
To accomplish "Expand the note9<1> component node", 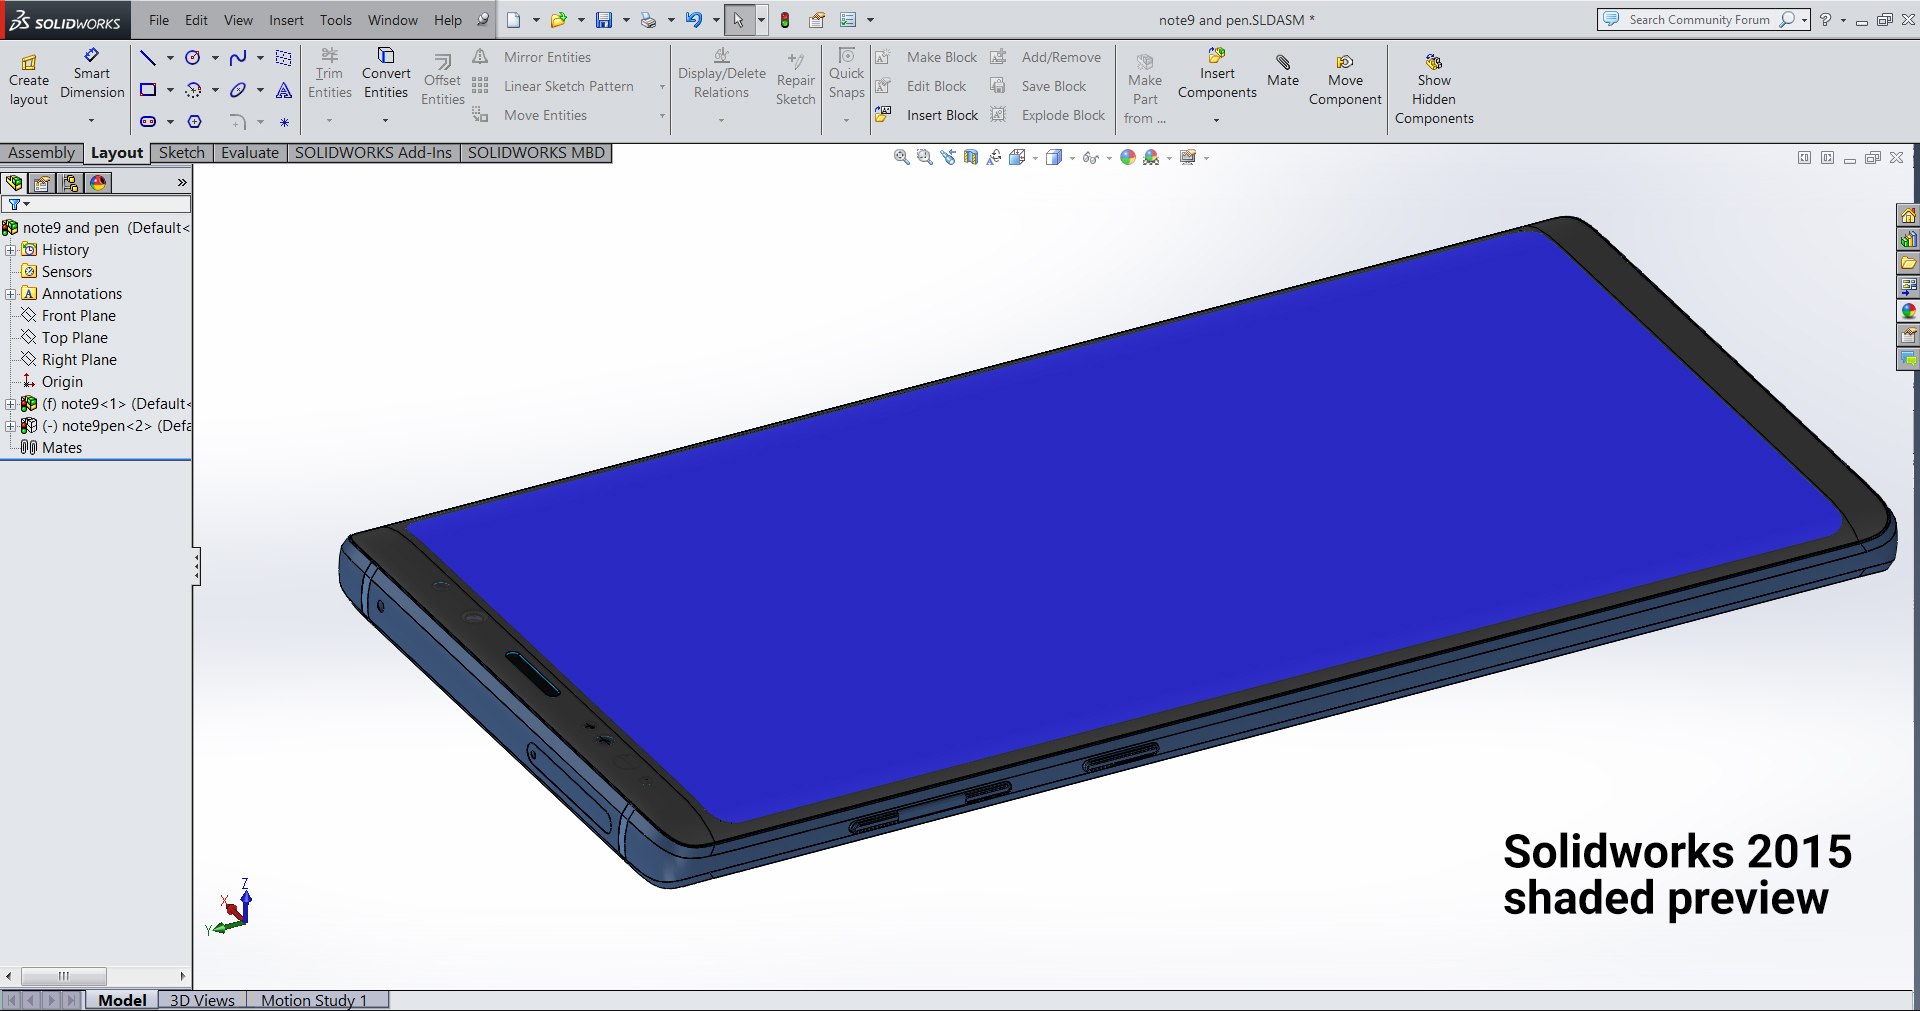I will point(10,404).
